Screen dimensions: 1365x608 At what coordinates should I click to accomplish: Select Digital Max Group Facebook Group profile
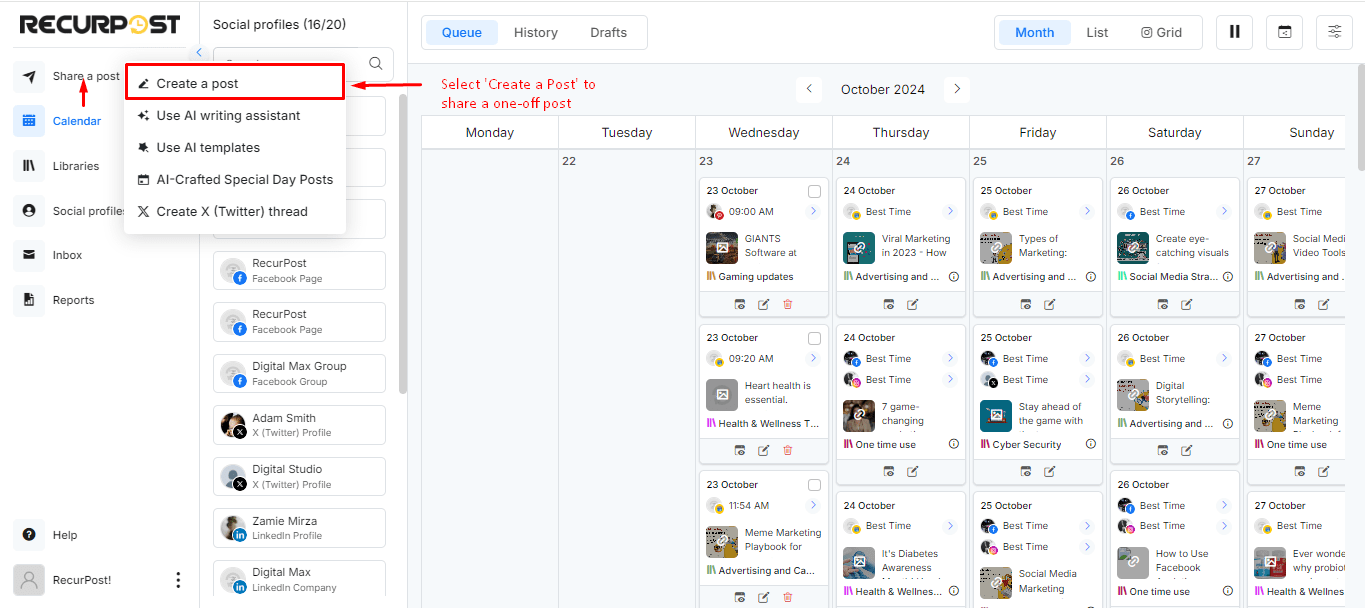coord(299,373)
